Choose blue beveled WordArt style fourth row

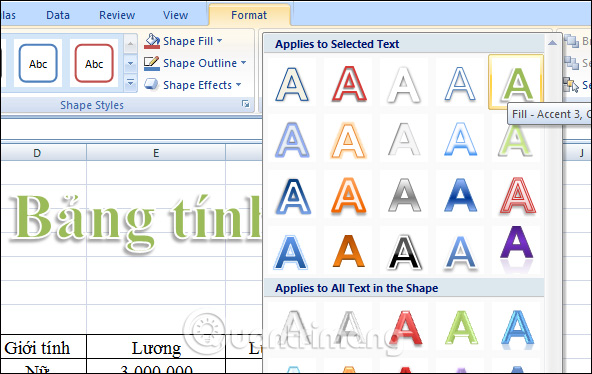tap(292, 251)
